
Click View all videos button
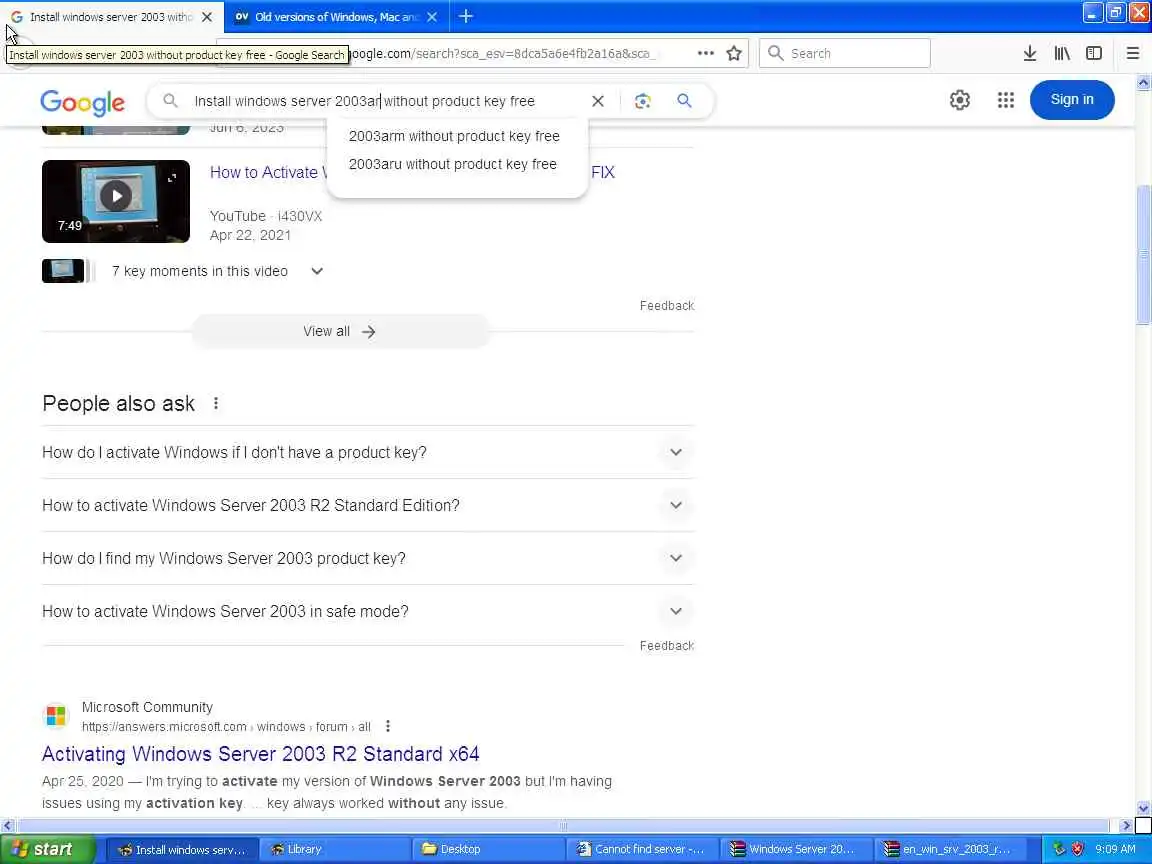339,331
